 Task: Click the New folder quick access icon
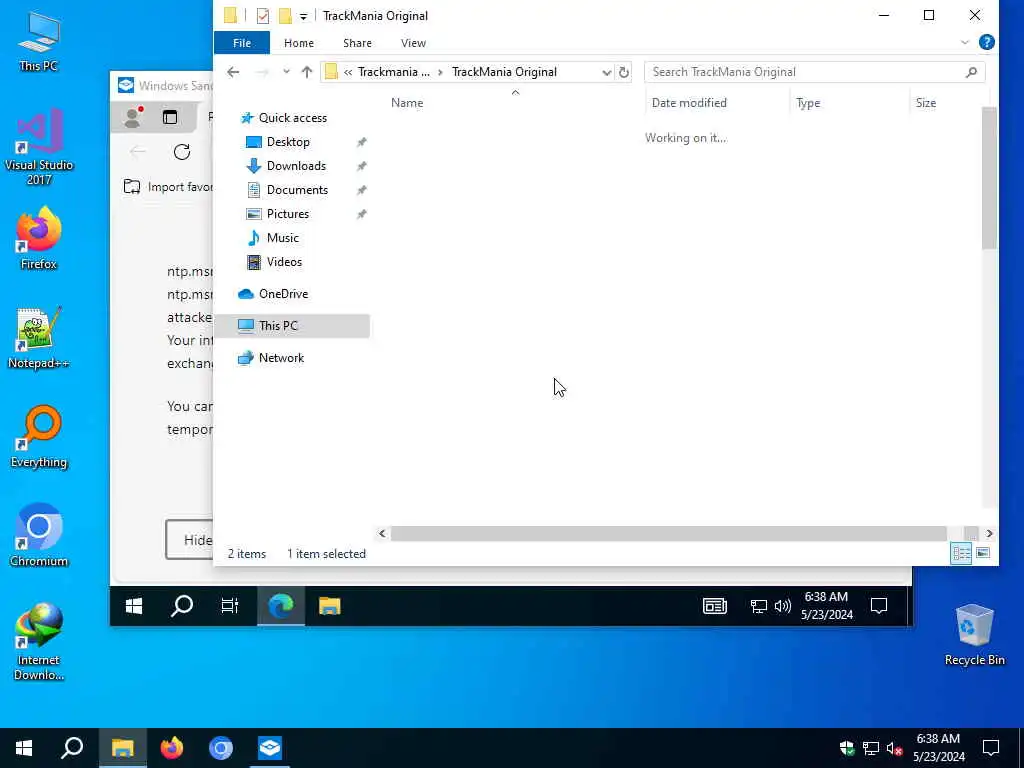(285, 16)
